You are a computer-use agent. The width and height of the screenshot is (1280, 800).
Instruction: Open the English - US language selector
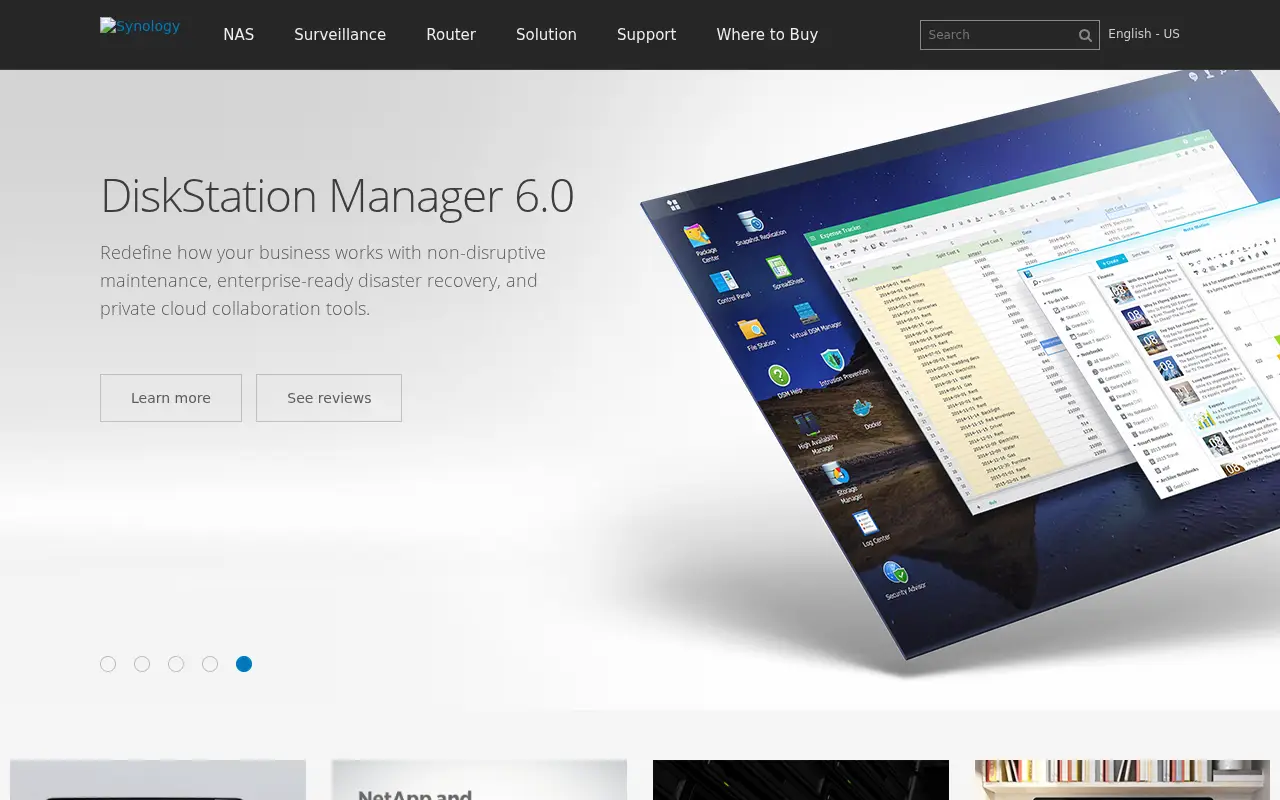tap(1144, 34)
